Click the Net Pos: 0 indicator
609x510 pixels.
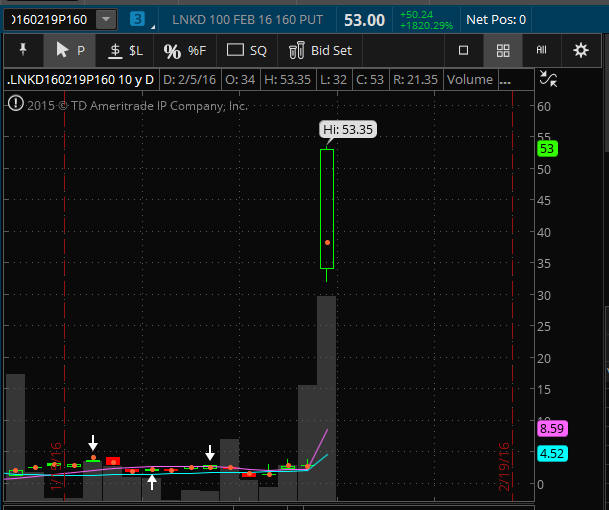497,19
